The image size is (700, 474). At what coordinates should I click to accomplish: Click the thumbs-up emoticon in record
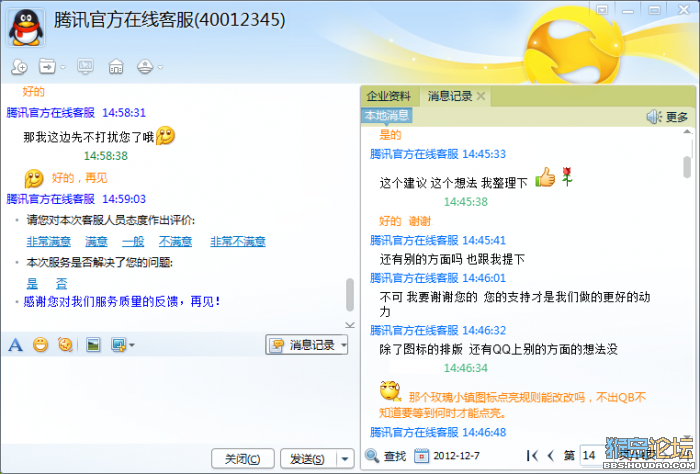[545, 177]
